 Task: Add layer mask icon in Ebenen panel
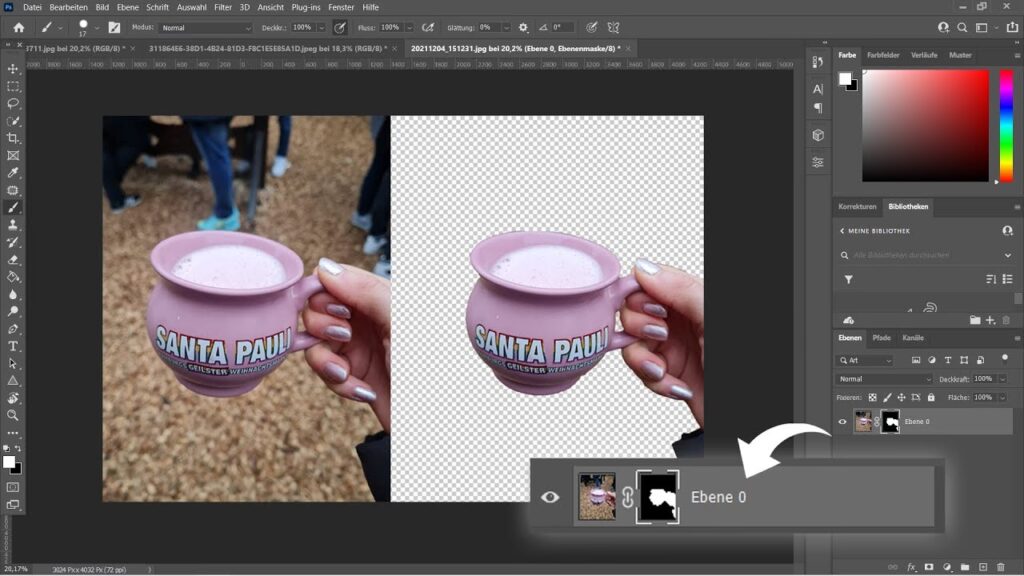point(928,567)
